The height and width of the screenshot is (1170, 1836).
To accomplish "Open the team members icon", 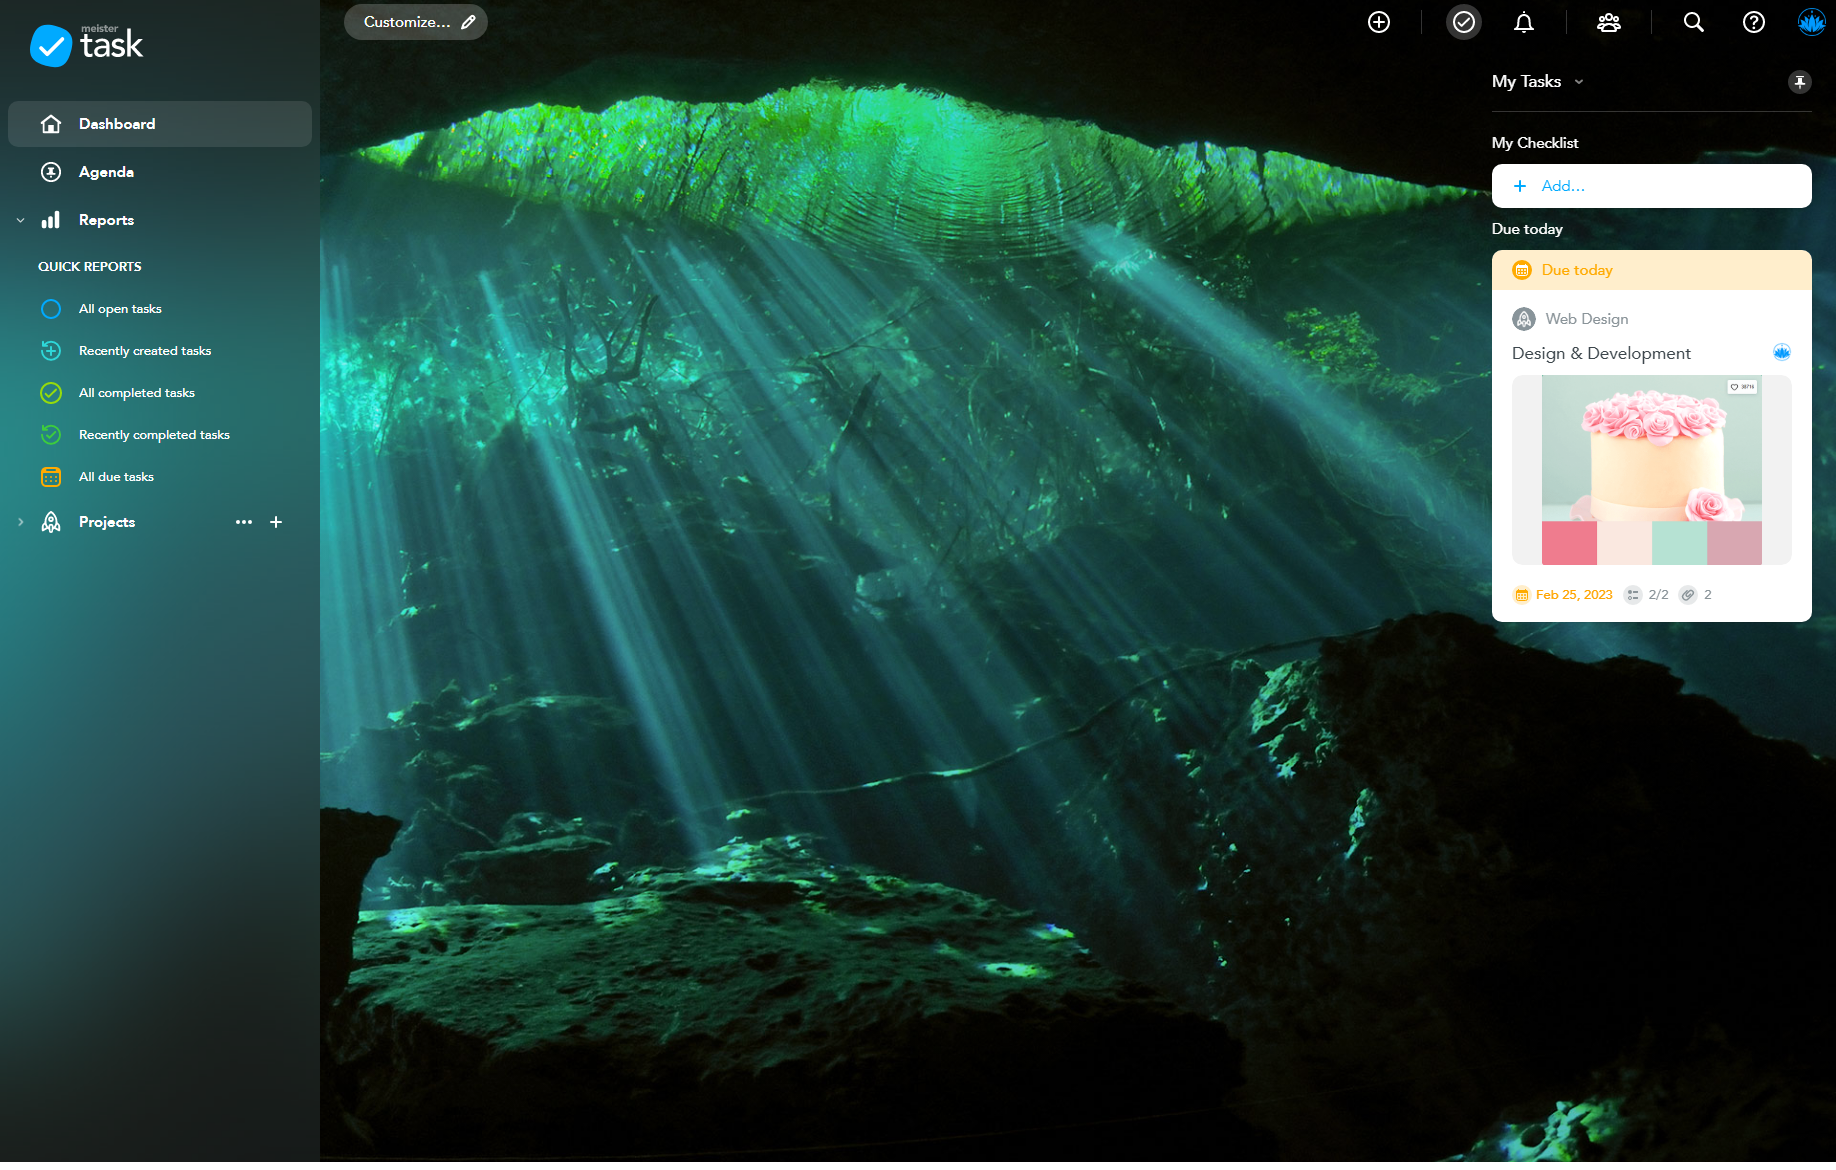I will [x=1608, y=22].
